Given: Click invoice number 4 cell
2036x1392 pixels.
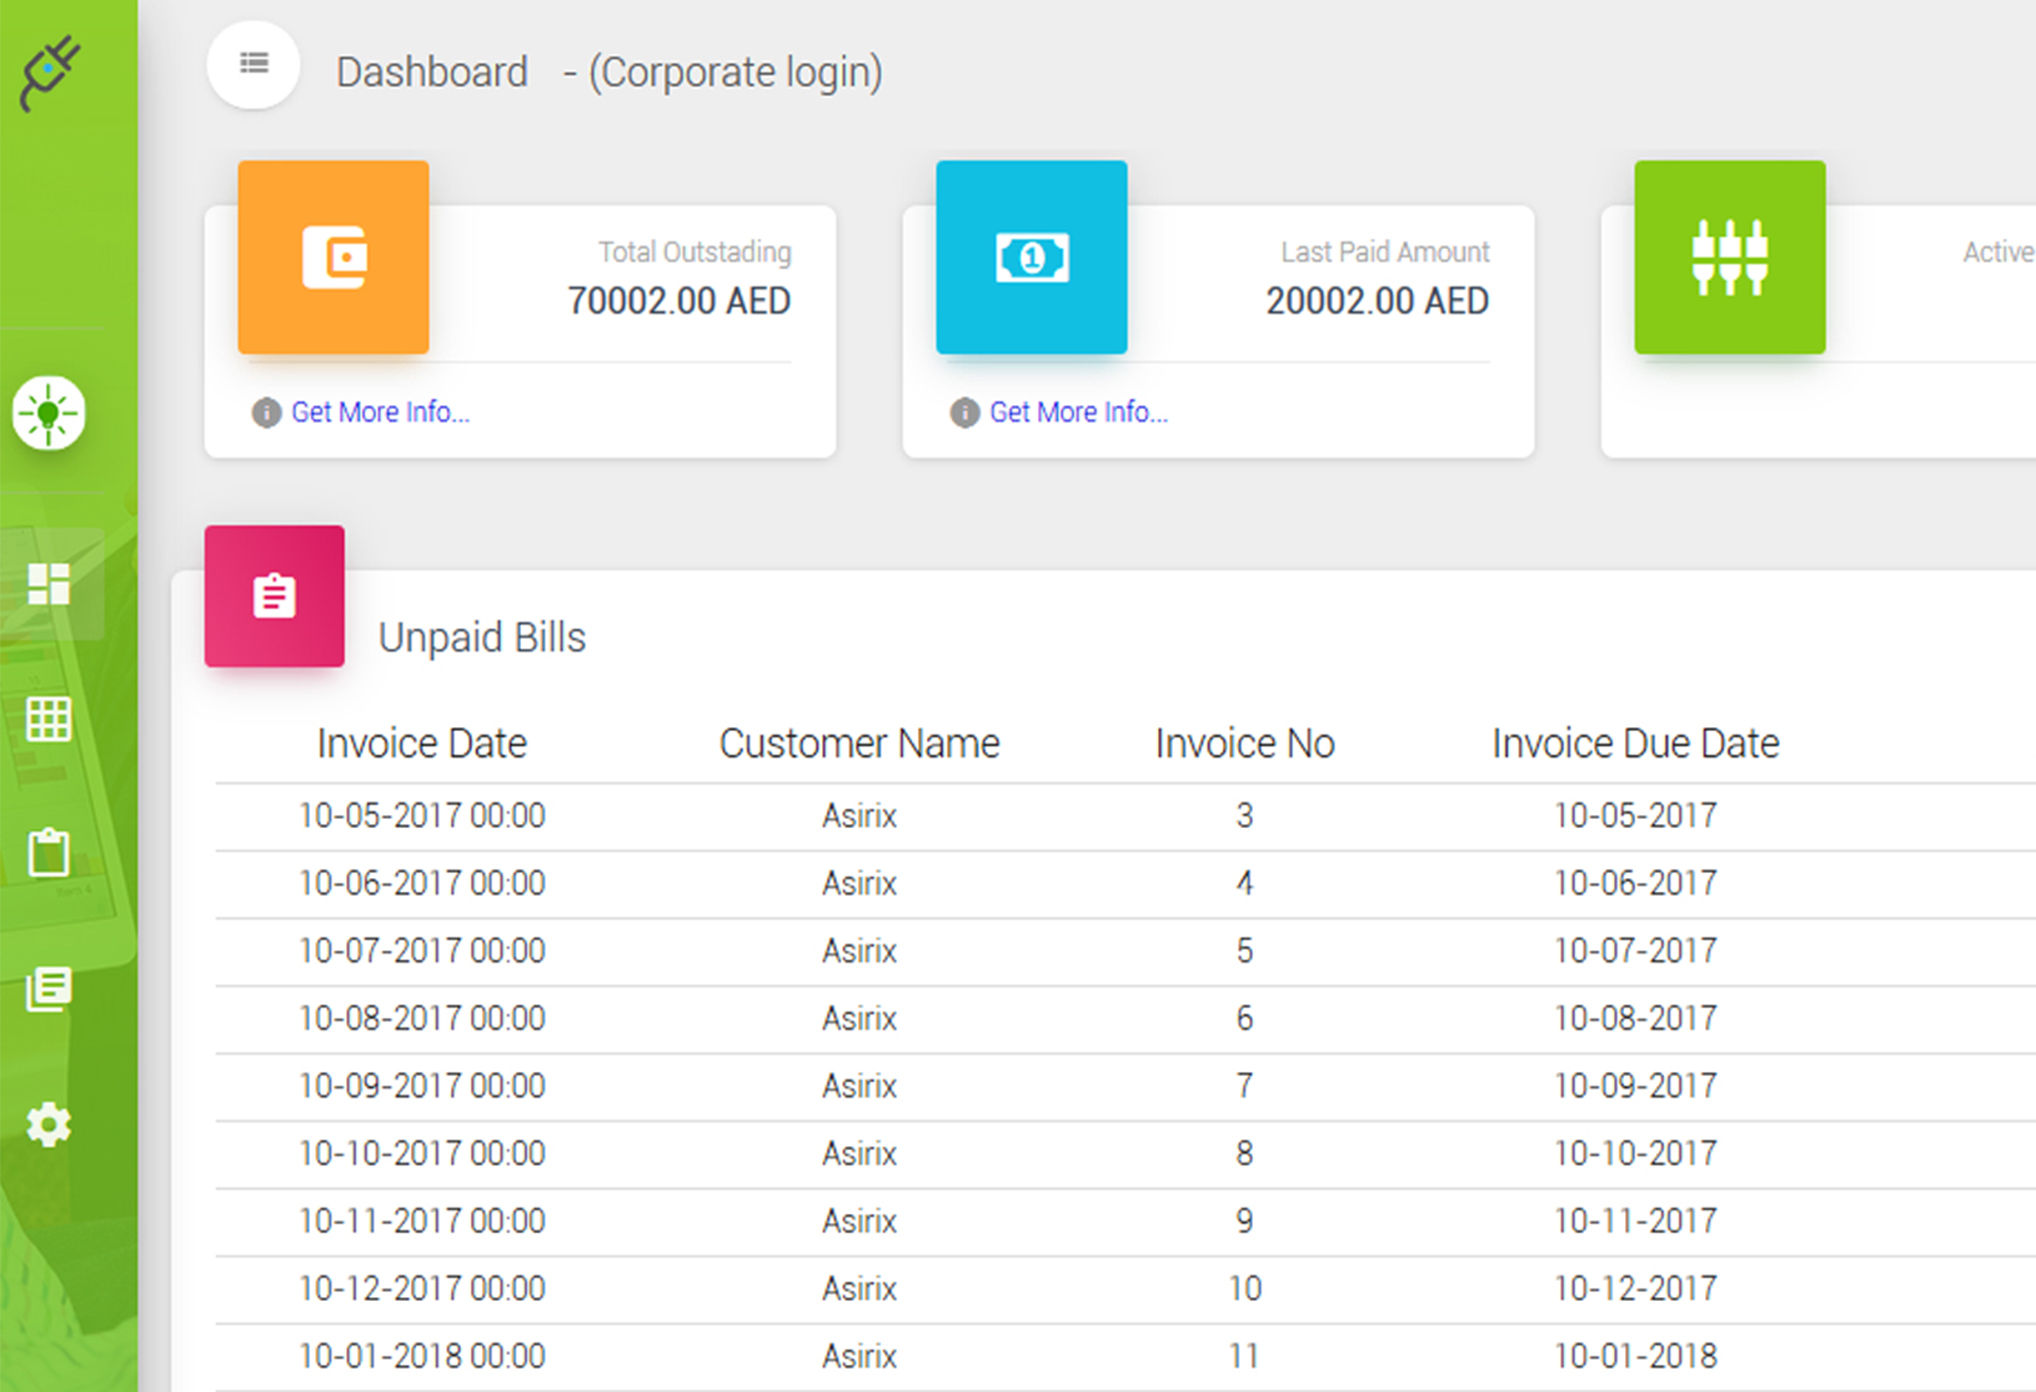Looking at the screenshot, I should [x=1245, y=883].
